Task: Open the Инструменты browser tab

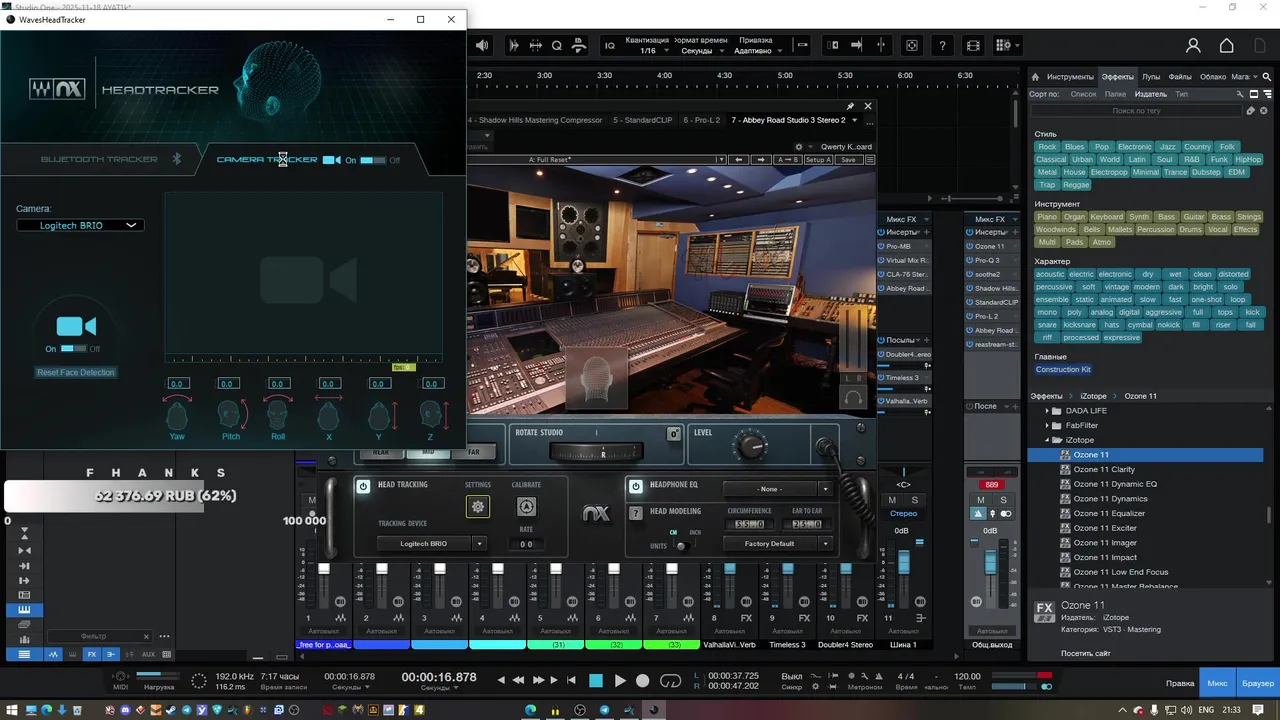Action: pos(1070,77)
